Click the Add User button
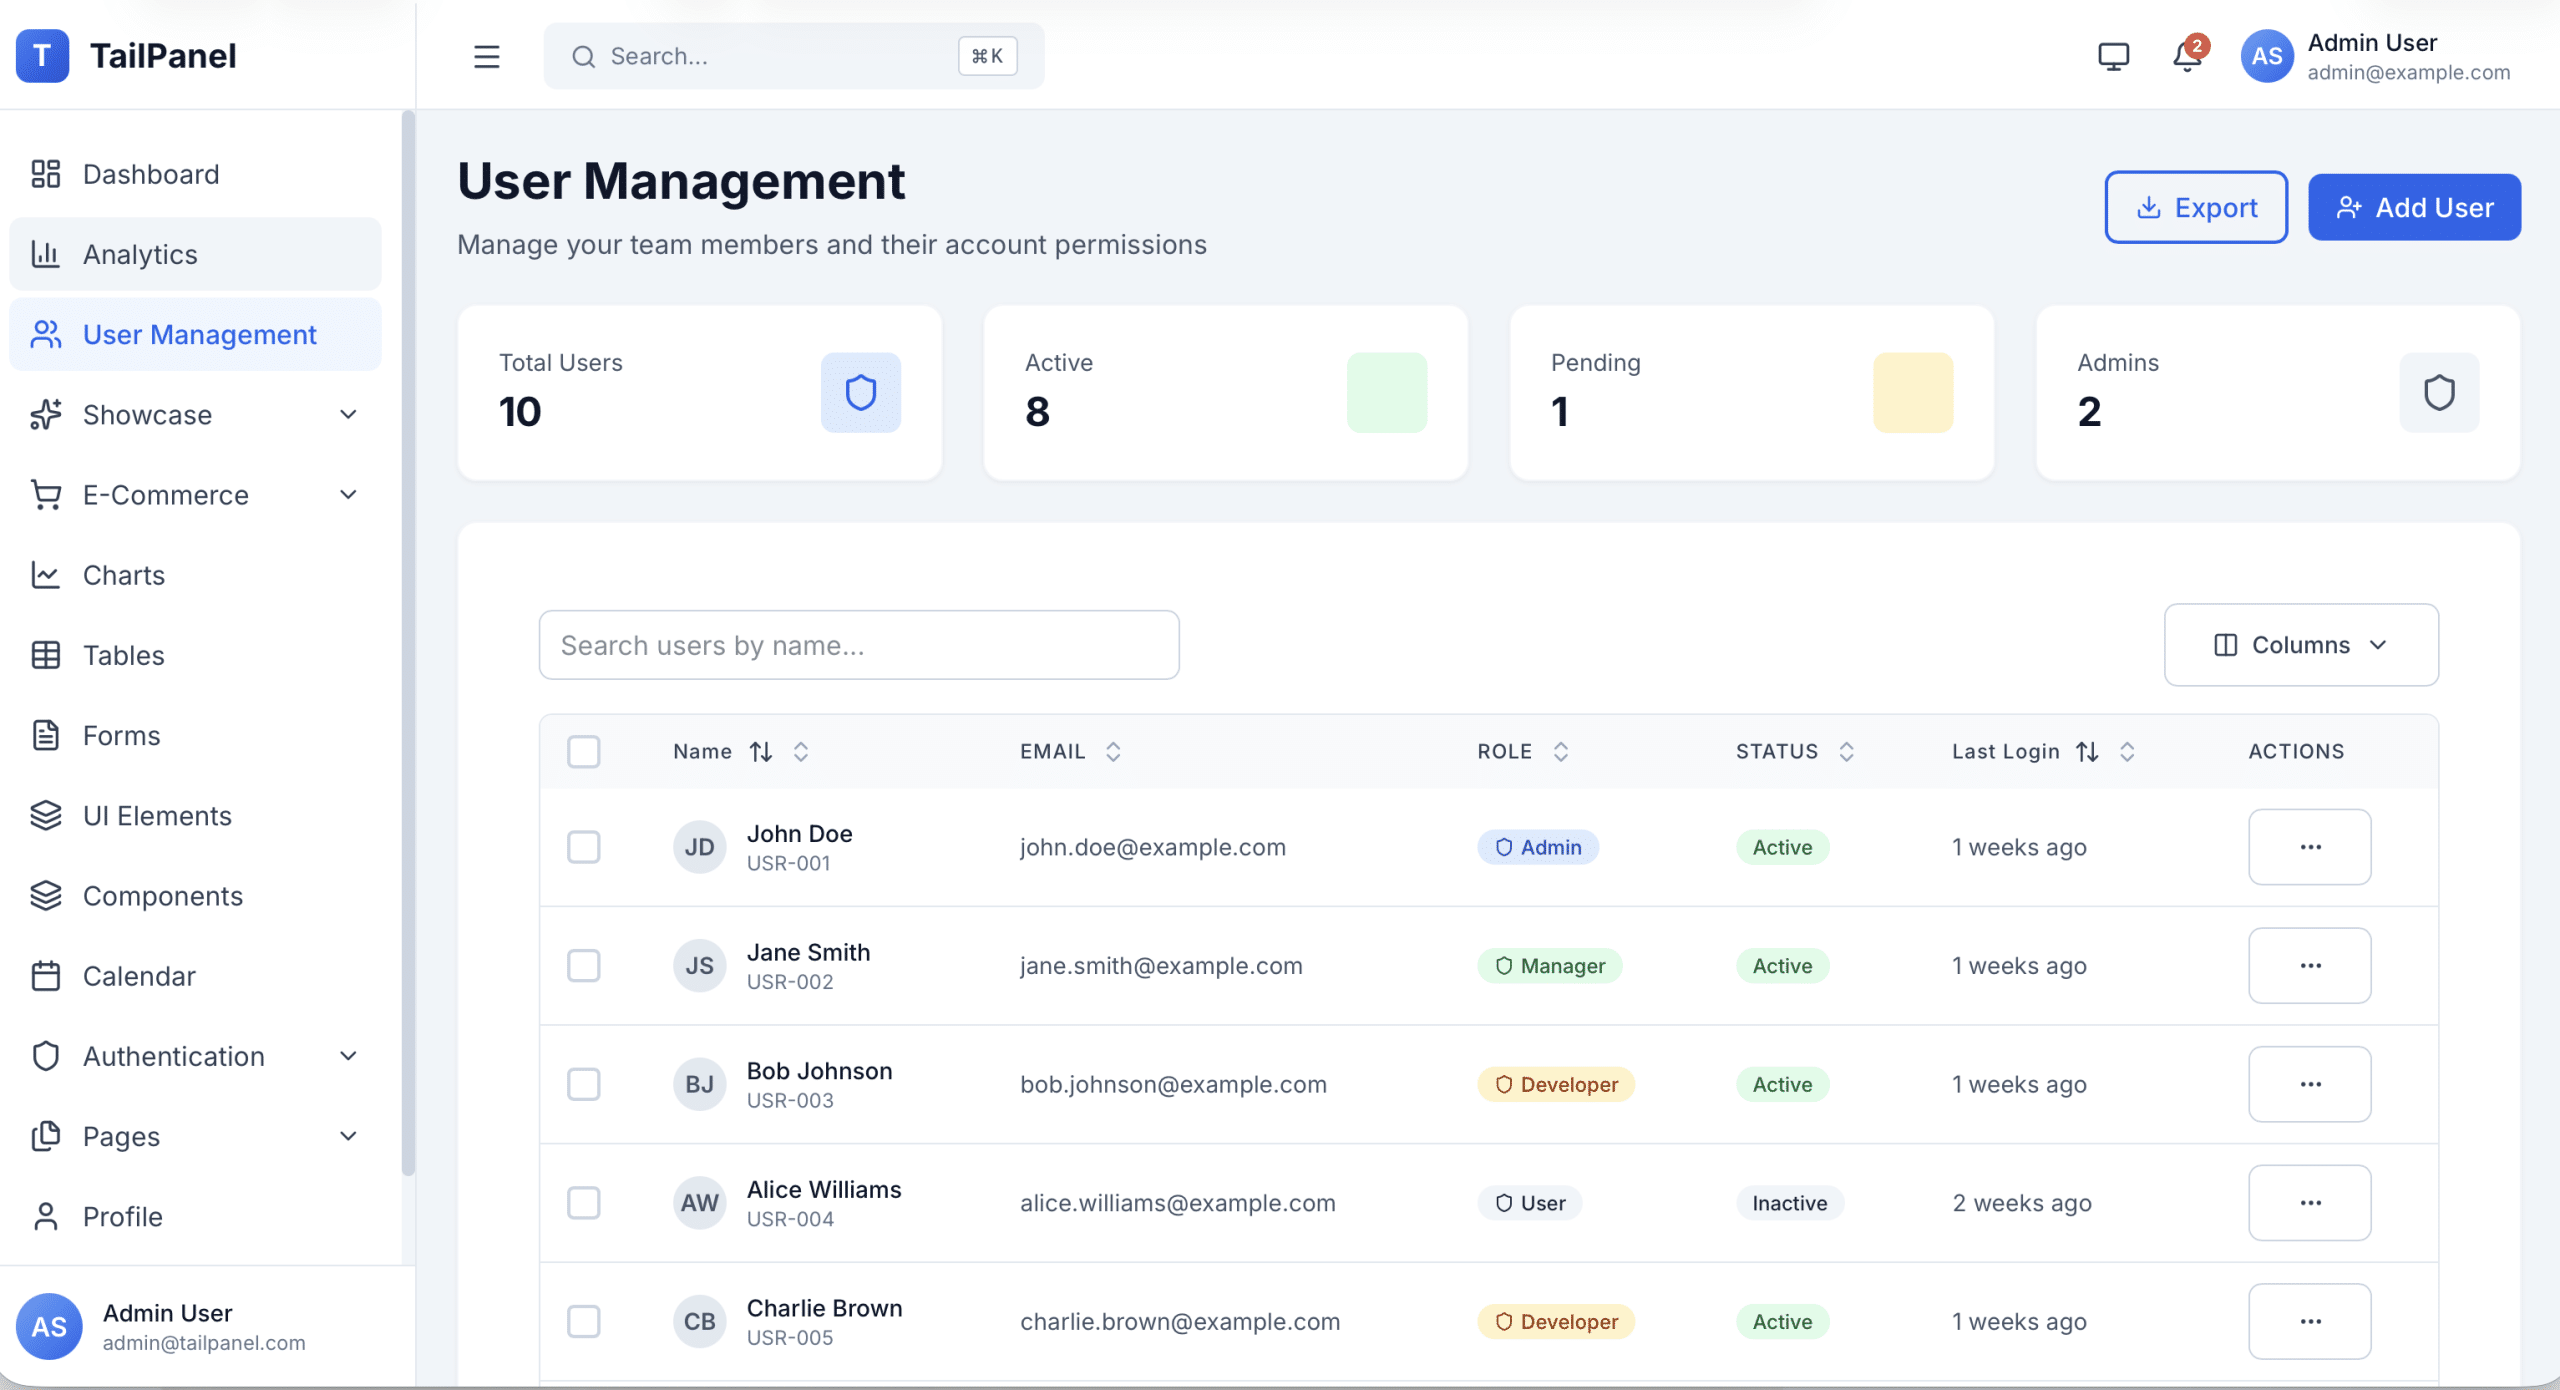Viewport: 2560px width, 1390px height. click(2413, 208)
